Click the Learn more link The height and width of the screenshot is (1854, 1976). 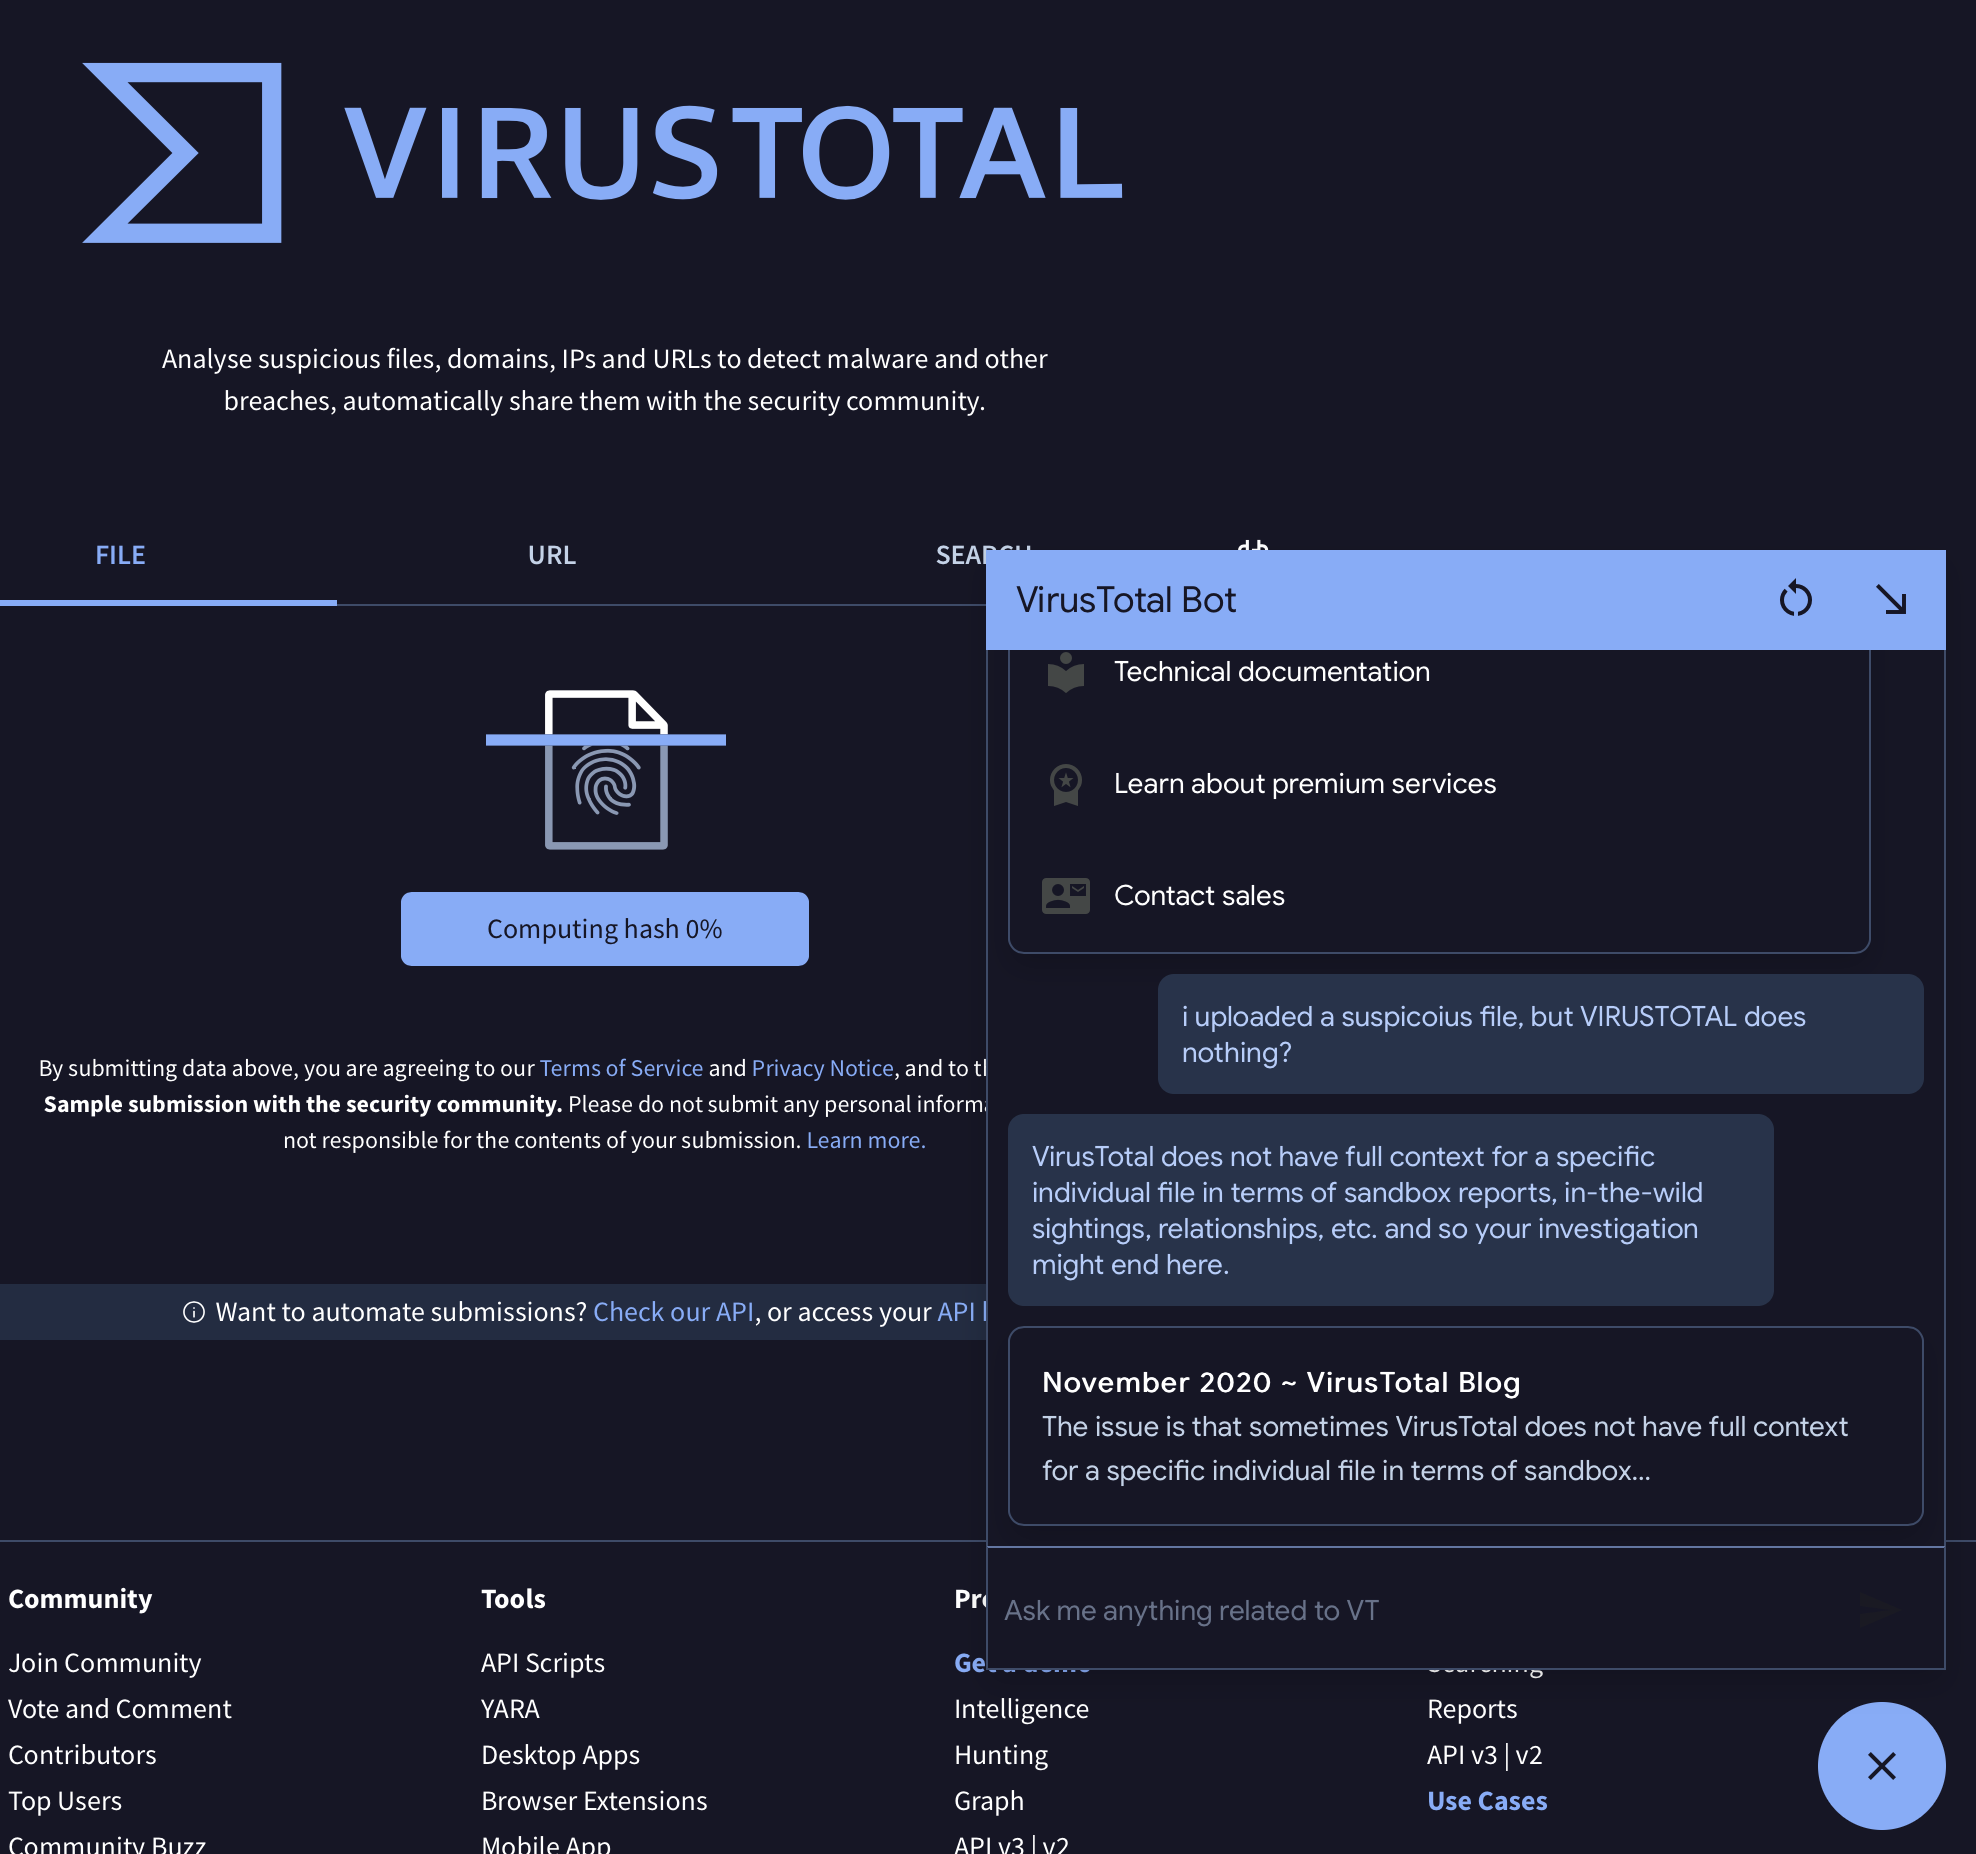click(x=866, y=1140)
